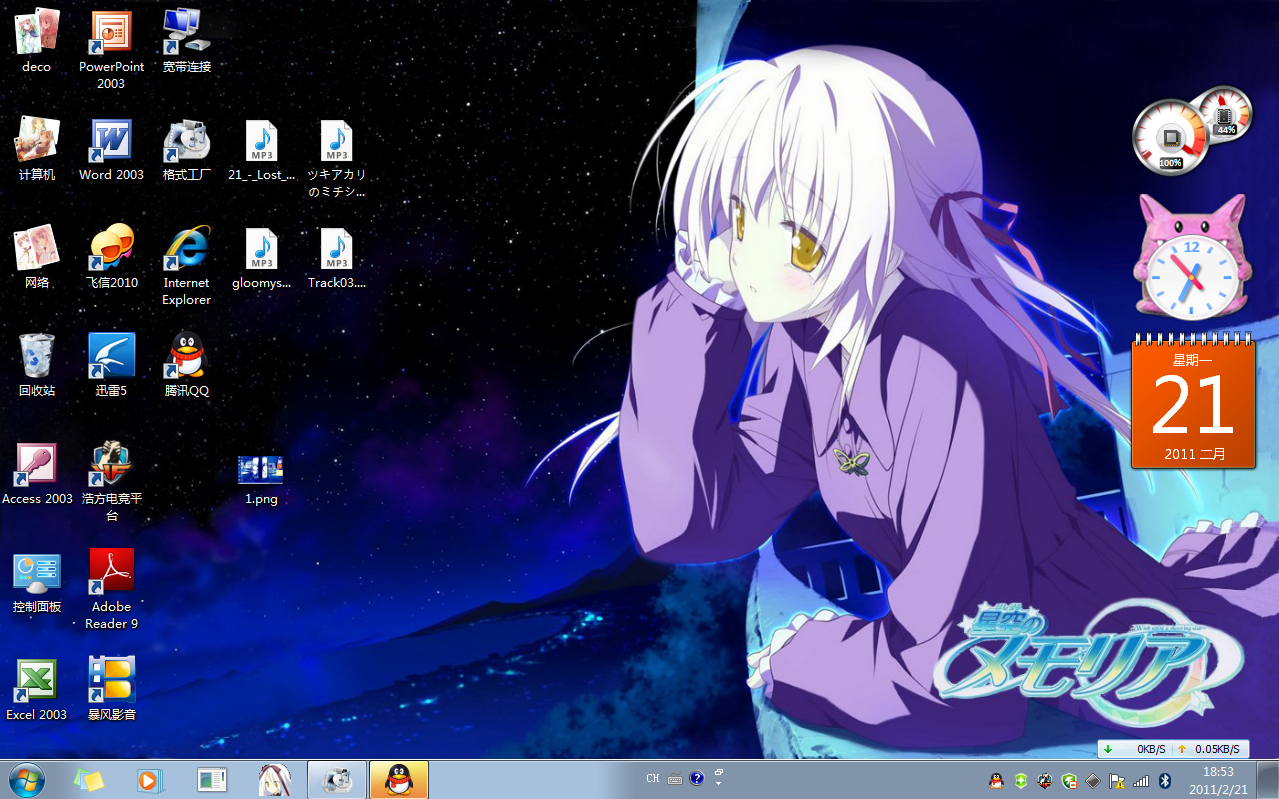Screen dimensions: 1279x799
Task: Open 浩方电竞平台 shortcut
Action: click(111, 481)
